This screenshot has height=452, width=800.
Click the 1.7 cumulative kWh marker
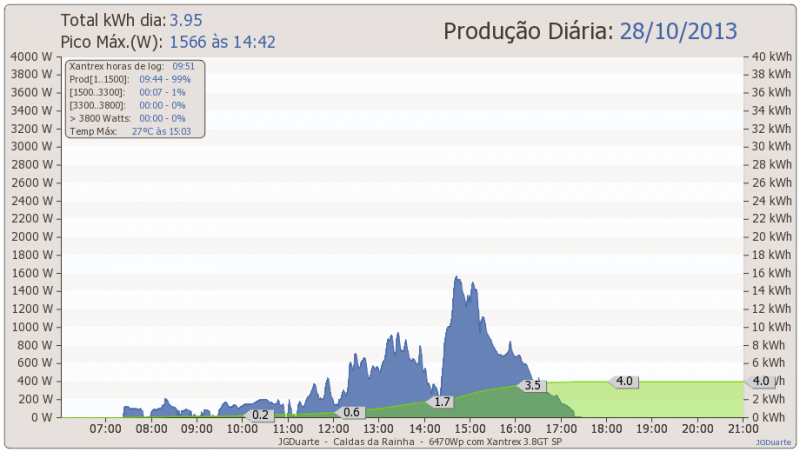(x=441, y=401)
